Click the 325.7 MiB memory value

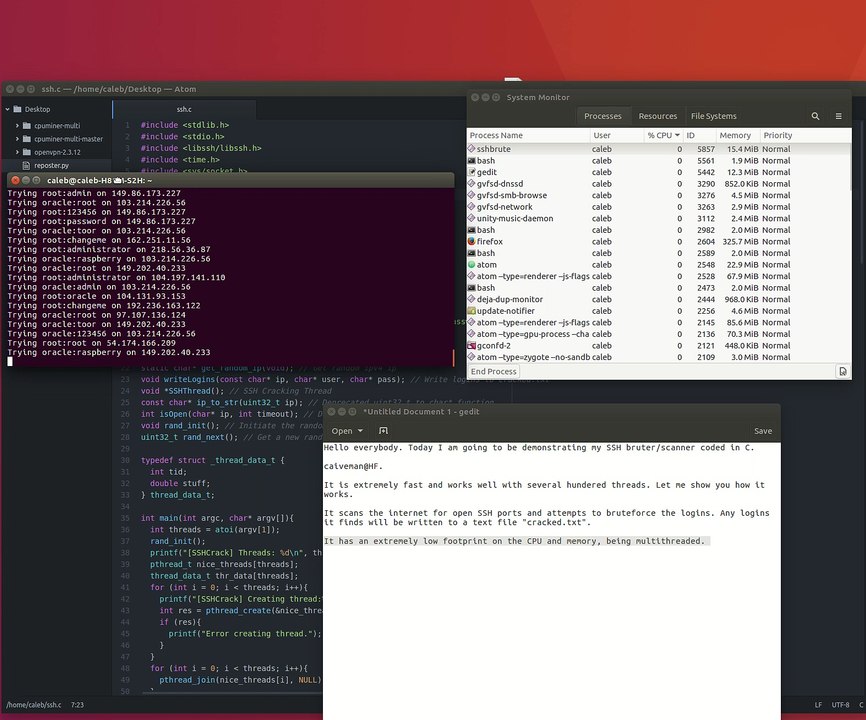[x=740, y=241]
